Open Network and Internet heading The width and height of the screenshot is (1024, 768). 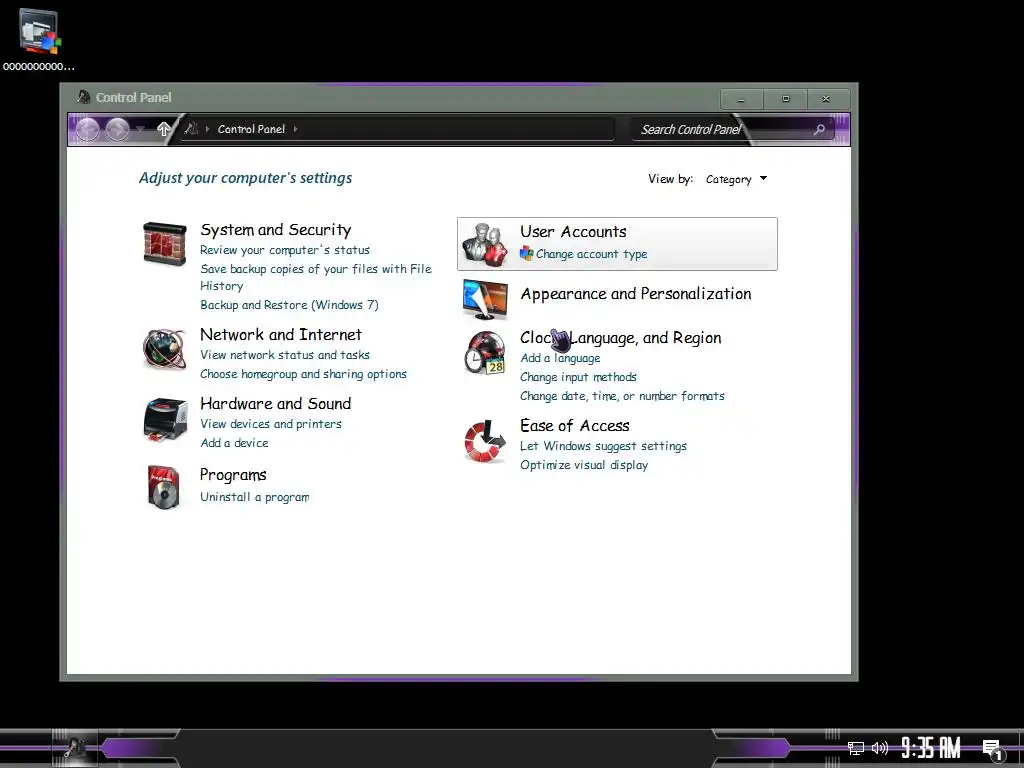click(x=281, y=334)
